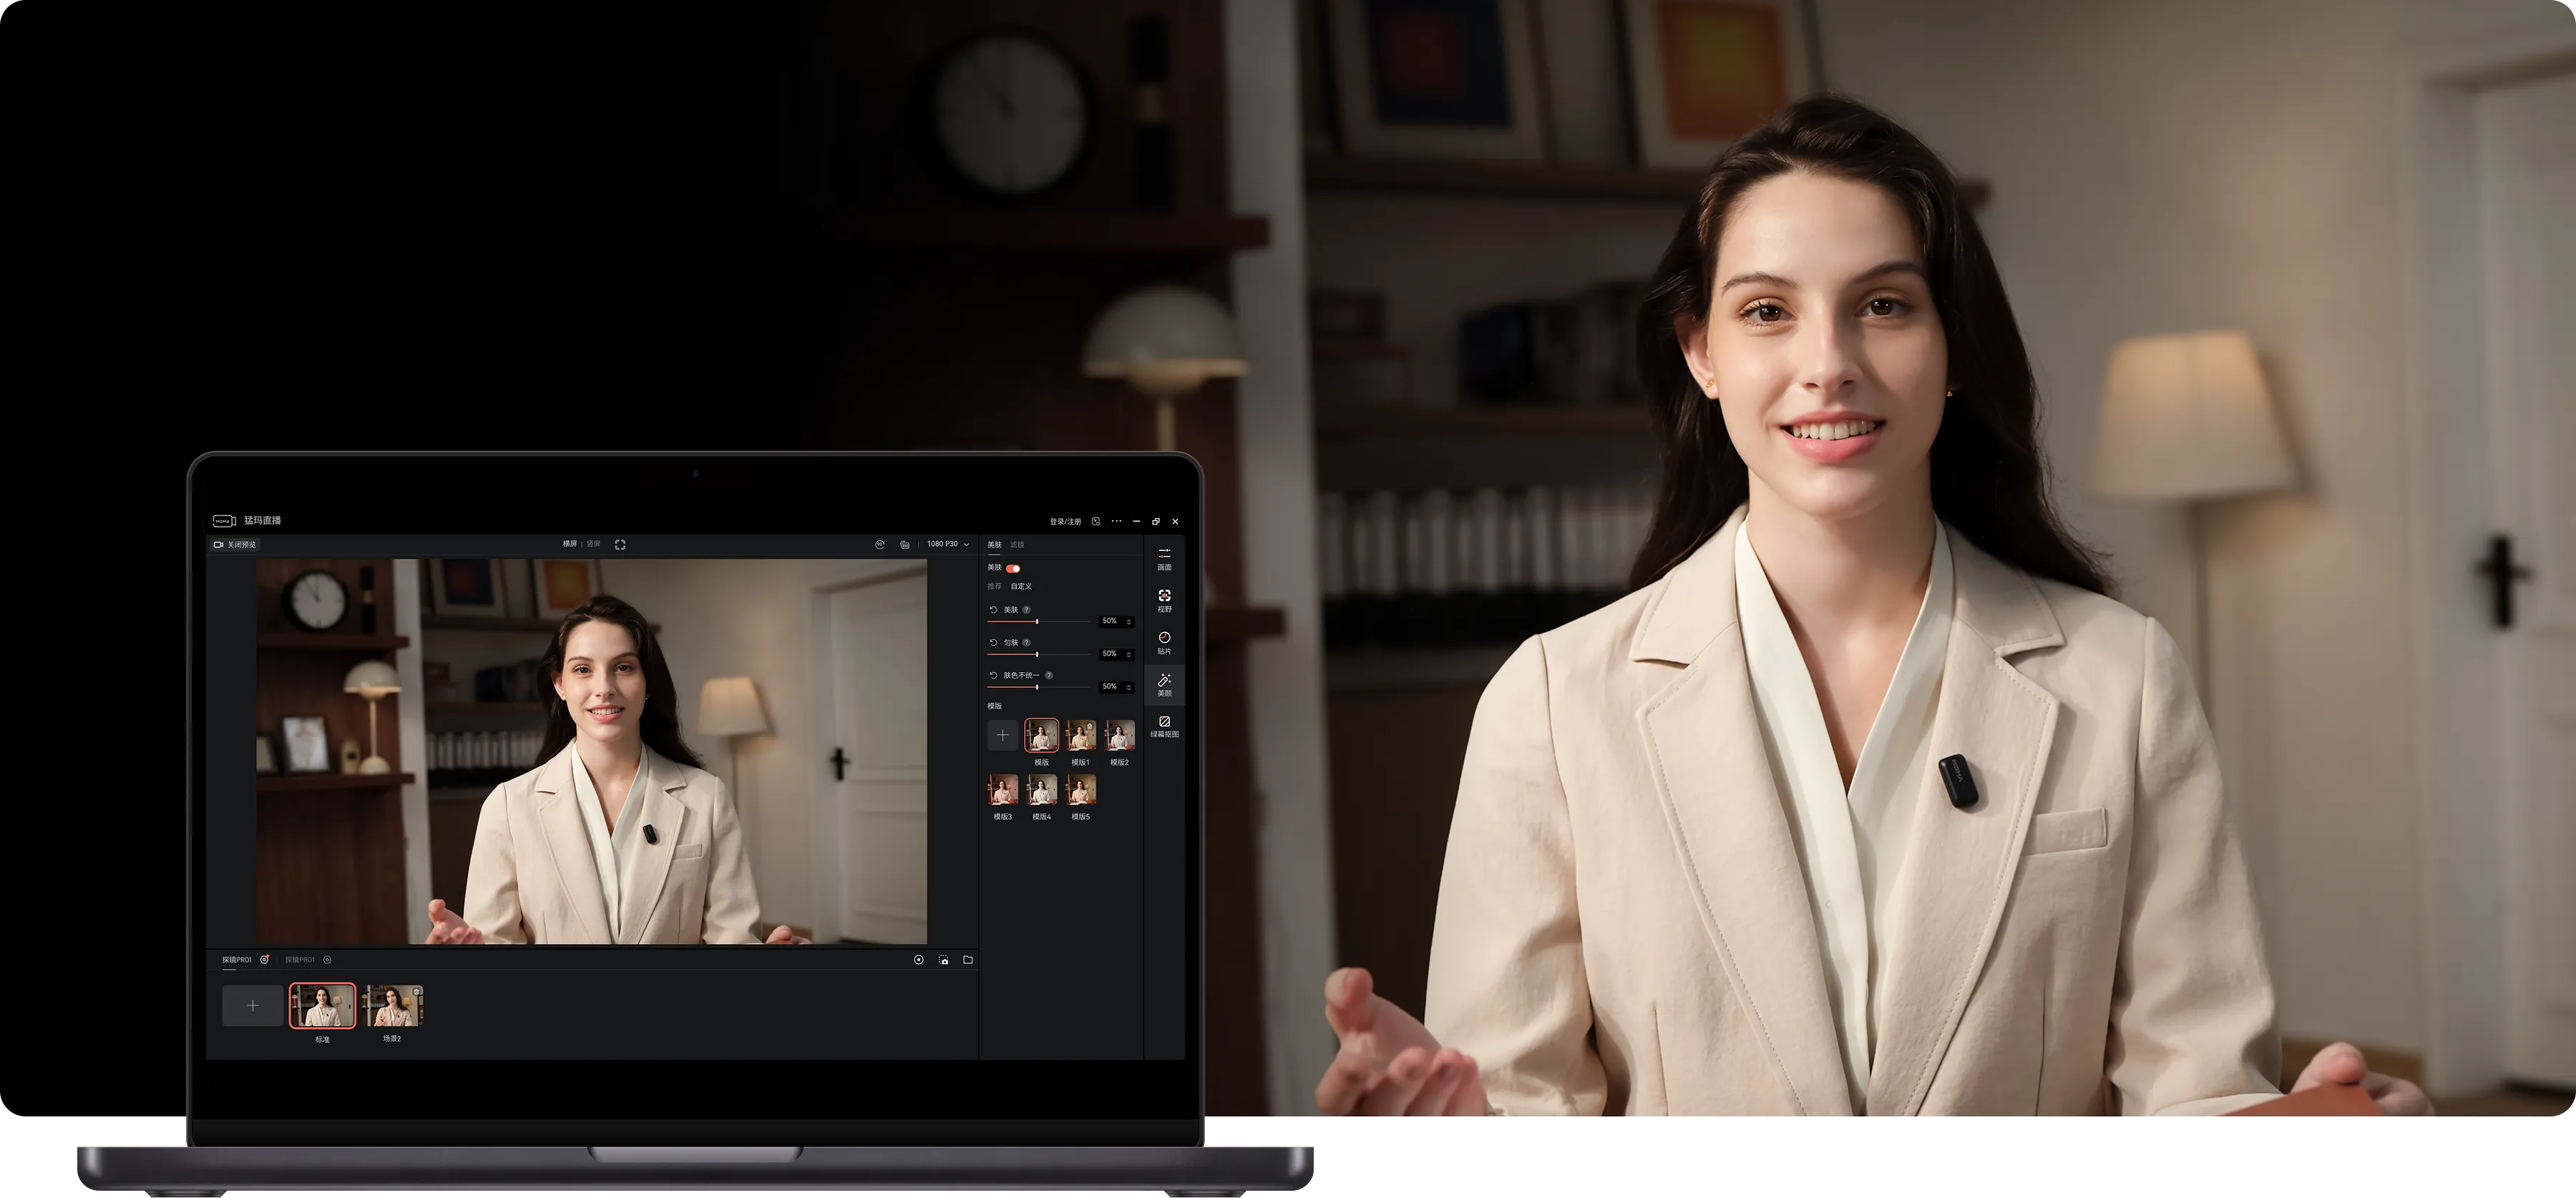
Task: Switch to 竖屏 portrait orientation
Action: (594, 545)
